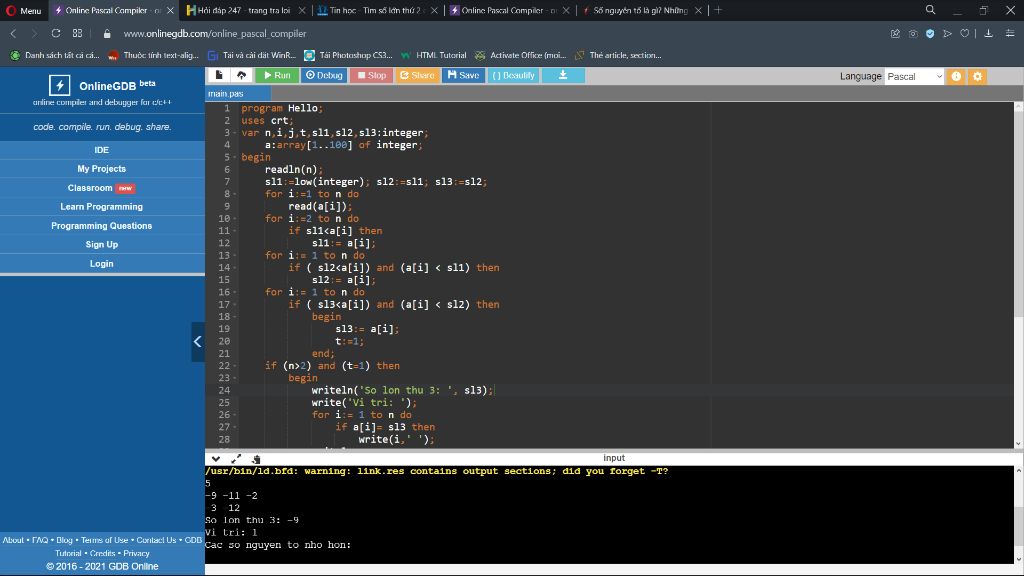Click the 'Terms of Use' footer link
This screenshot has width=1024, height=576.
tap(104, 540)
